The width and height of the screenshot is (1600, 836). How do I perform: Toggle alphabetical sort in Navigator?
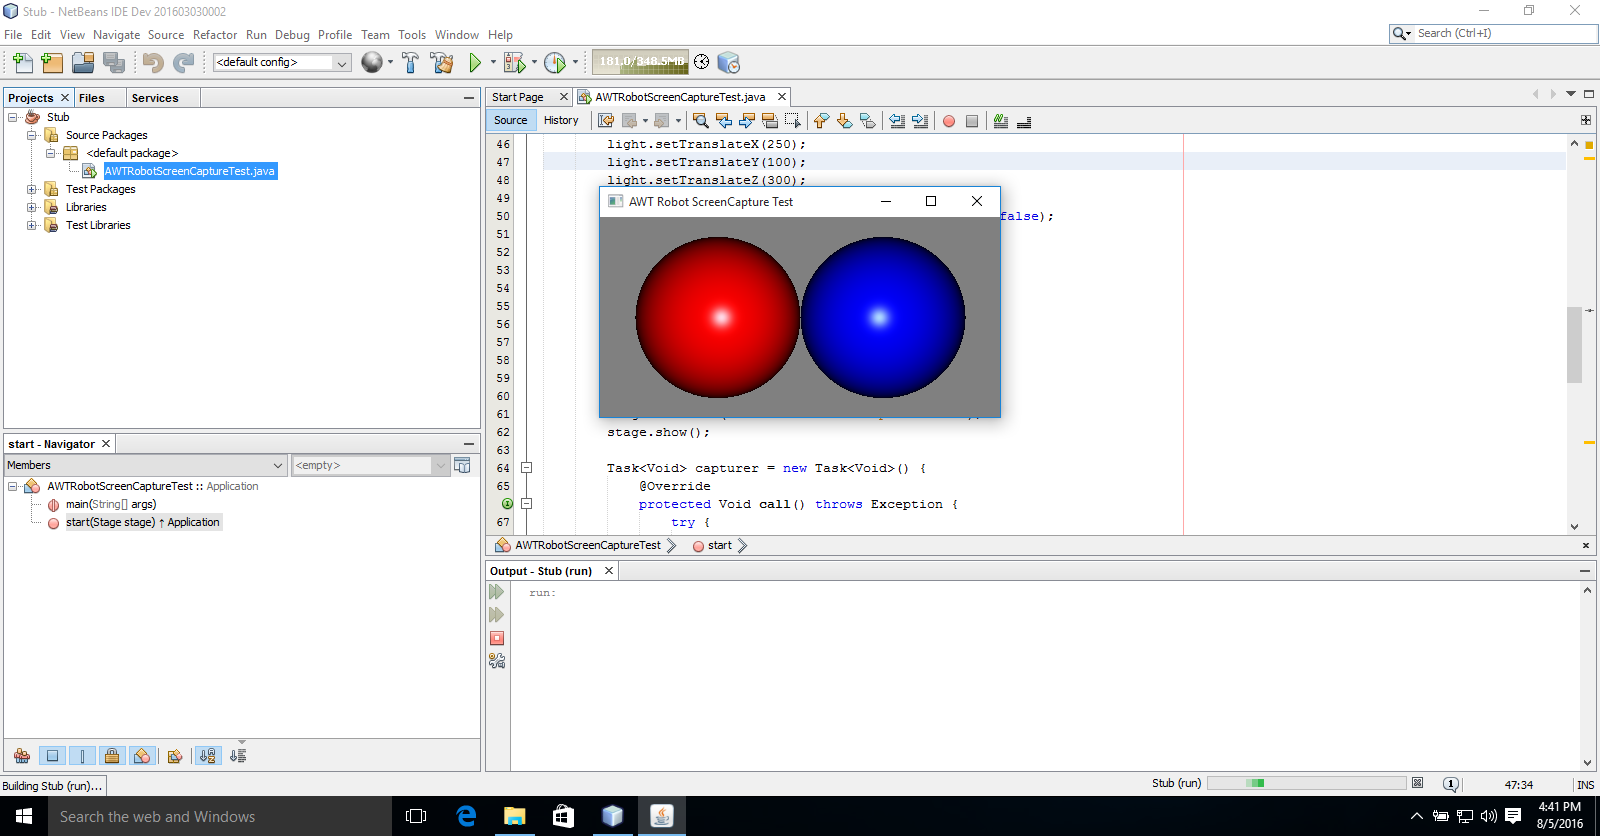click(207, 756)
